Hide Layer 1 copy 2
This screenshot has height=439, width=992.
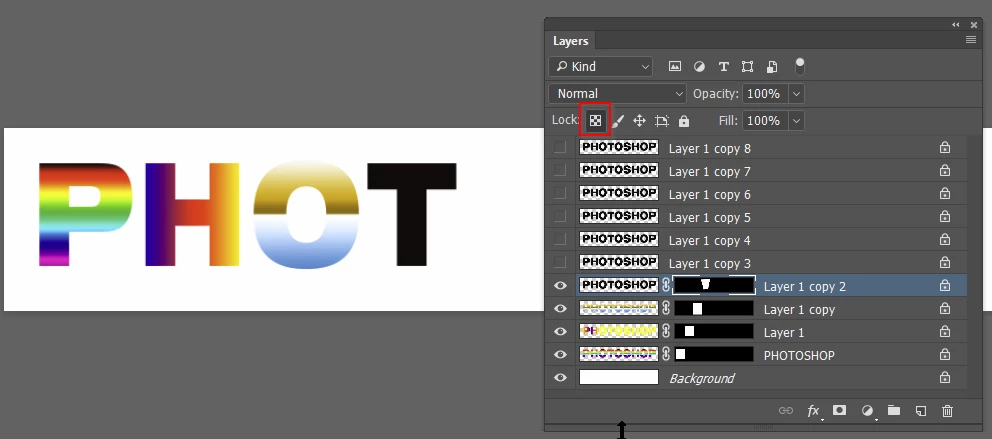(560, 286)
